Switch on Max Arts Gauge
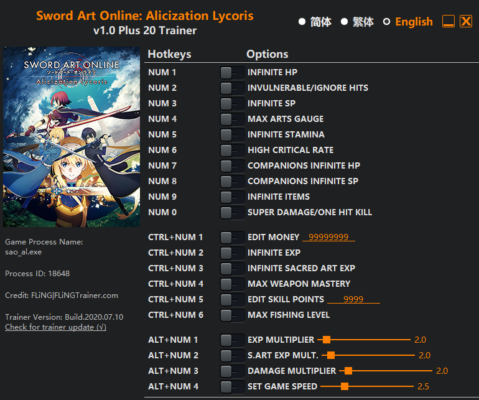 [232, 119]
